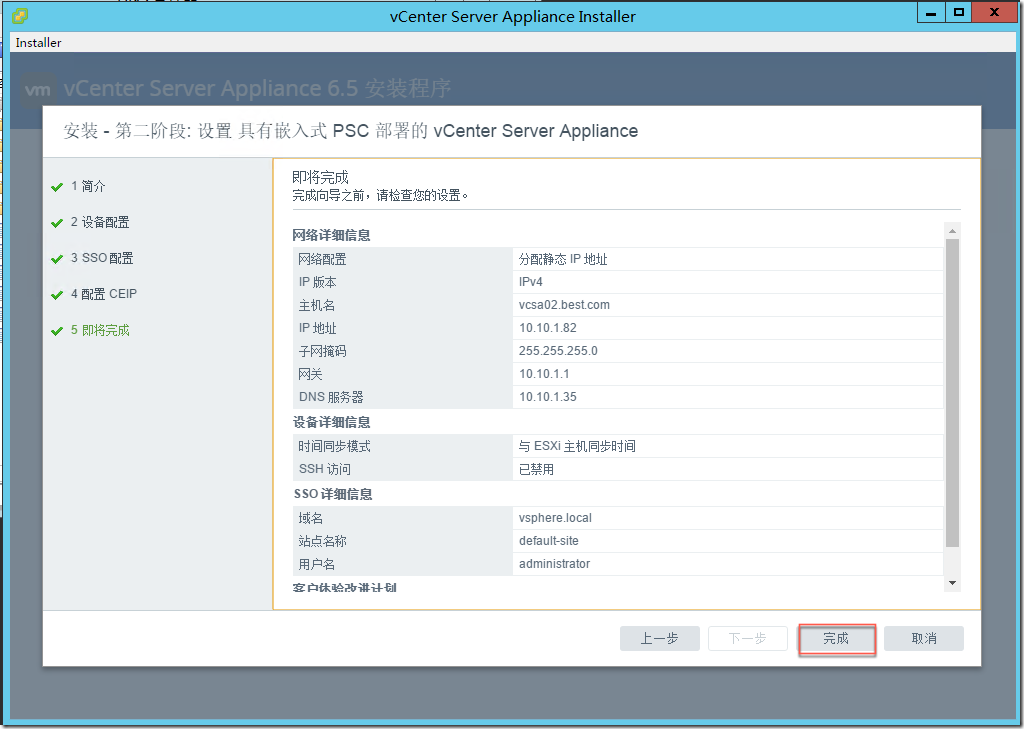The height and width of the screenshot is (729, 1024).
Task: Click domain value vsphere.local
Action: 555,518
